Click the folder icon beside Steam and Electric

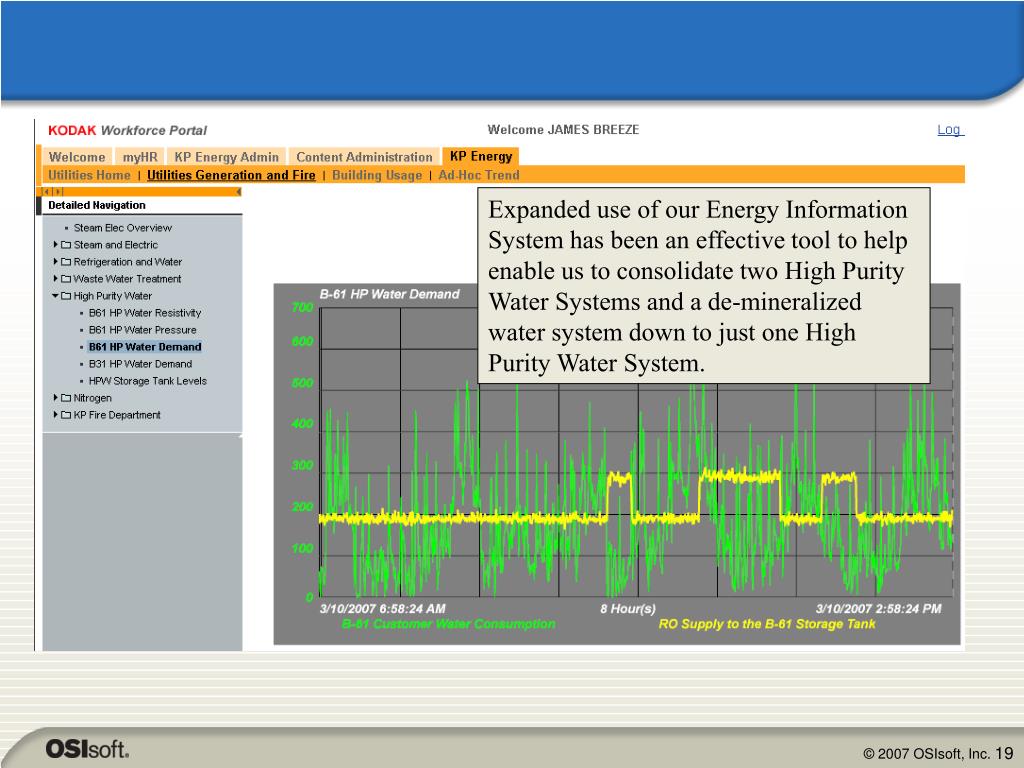[66, 245]
